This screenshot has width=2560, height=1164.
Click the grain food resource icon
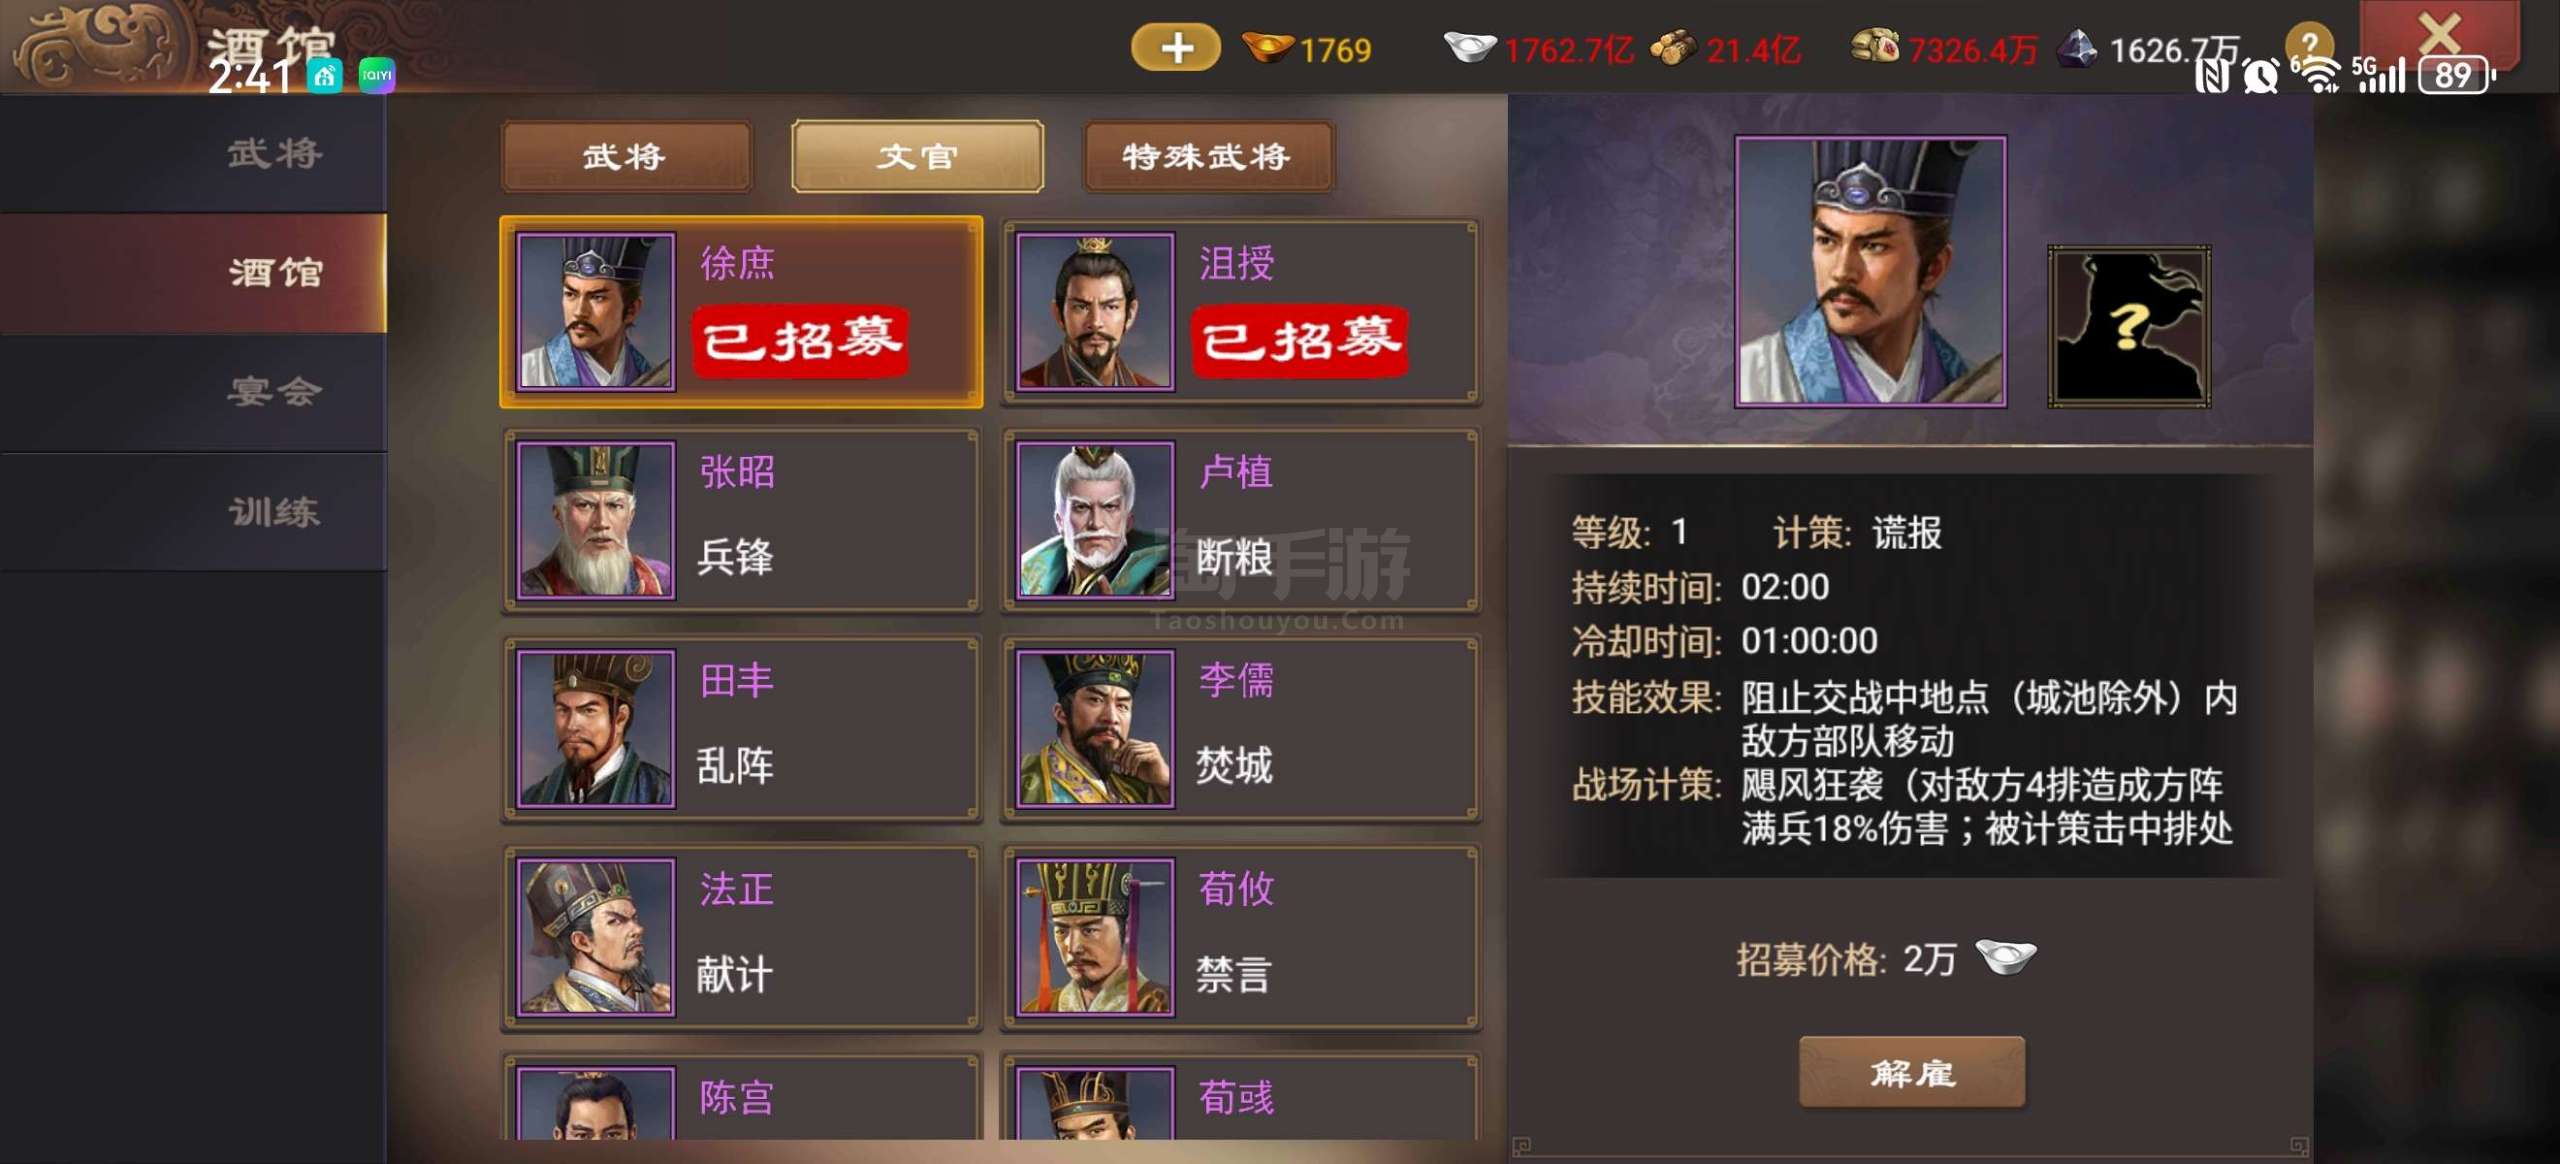[x=1875, y=46]
